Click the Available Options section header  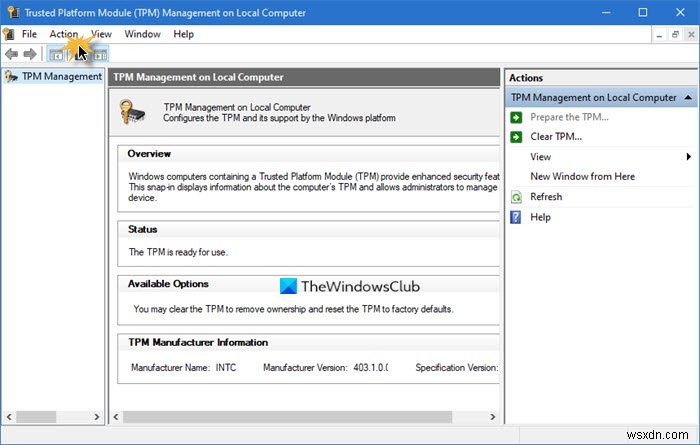(x=168, y=284)
